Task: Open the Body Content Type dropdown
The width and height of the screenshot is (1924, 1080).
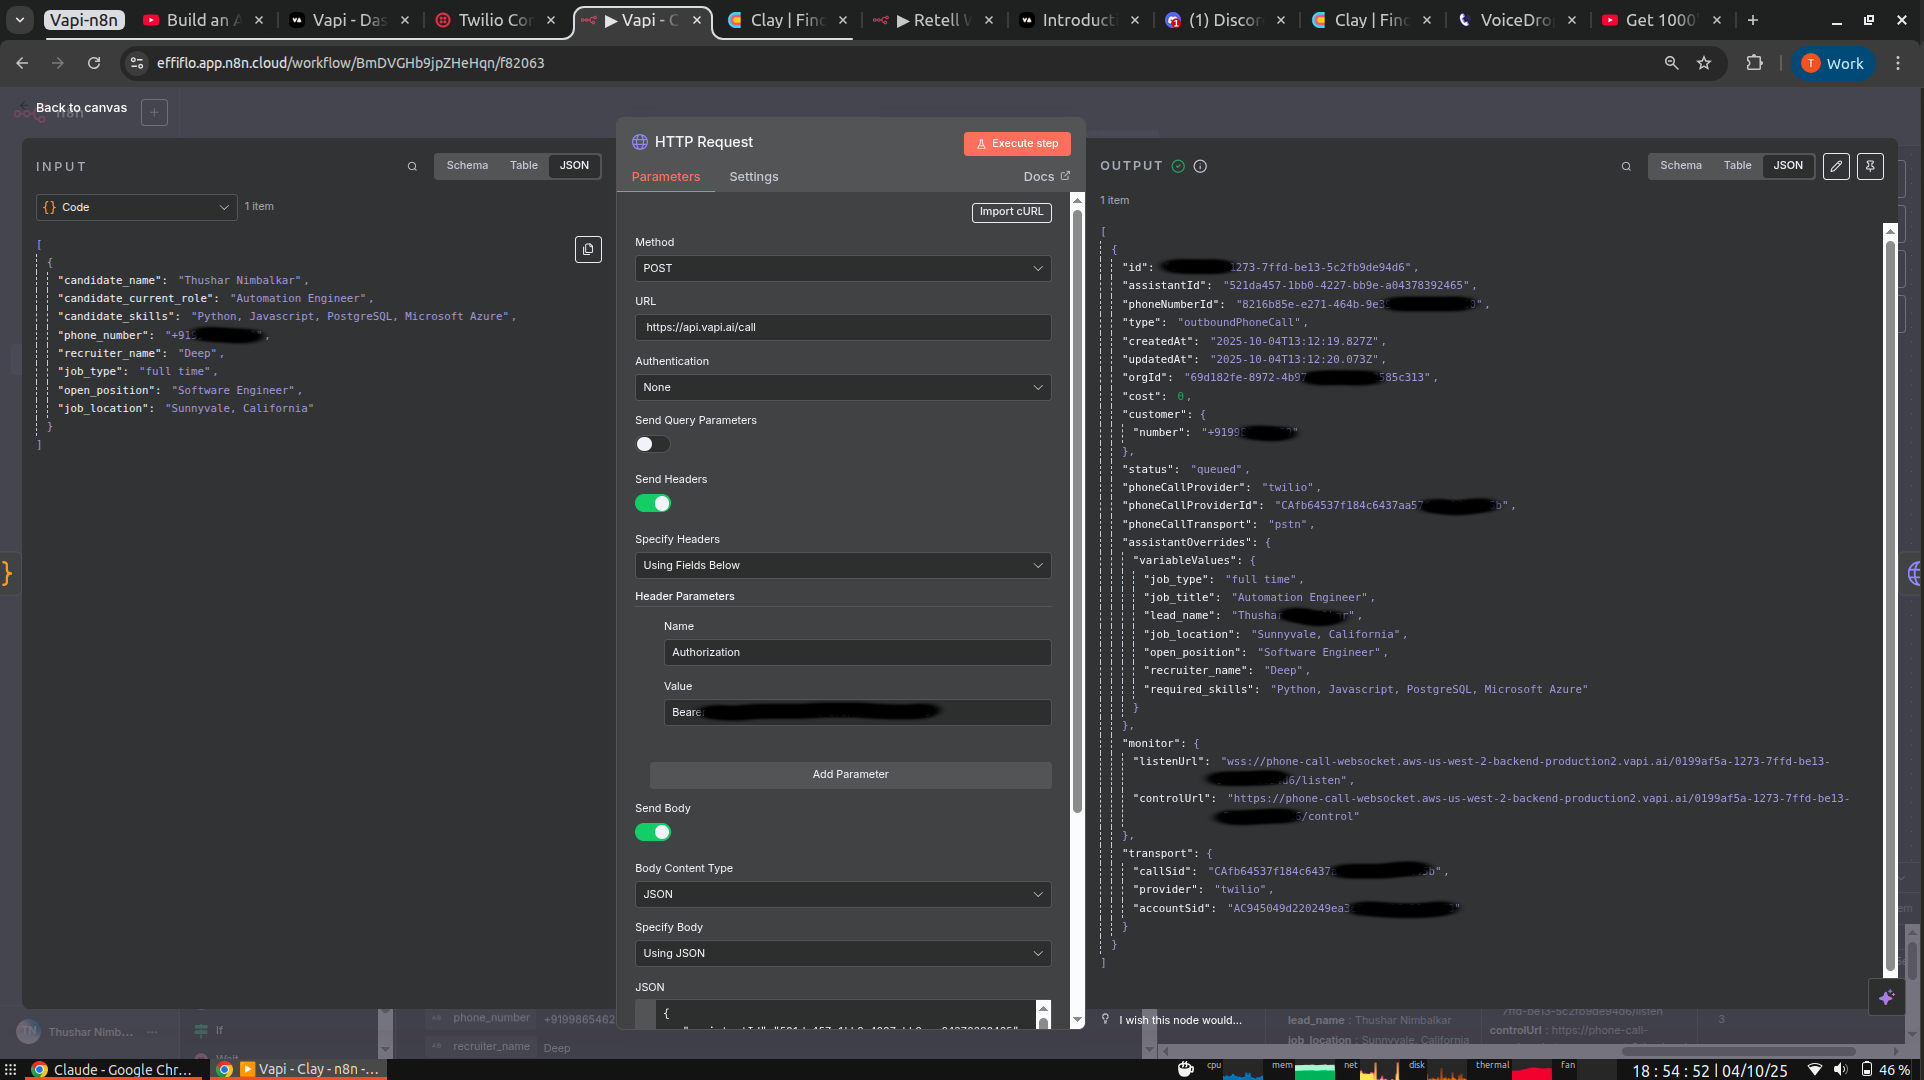Action: [x=842, y=894]
